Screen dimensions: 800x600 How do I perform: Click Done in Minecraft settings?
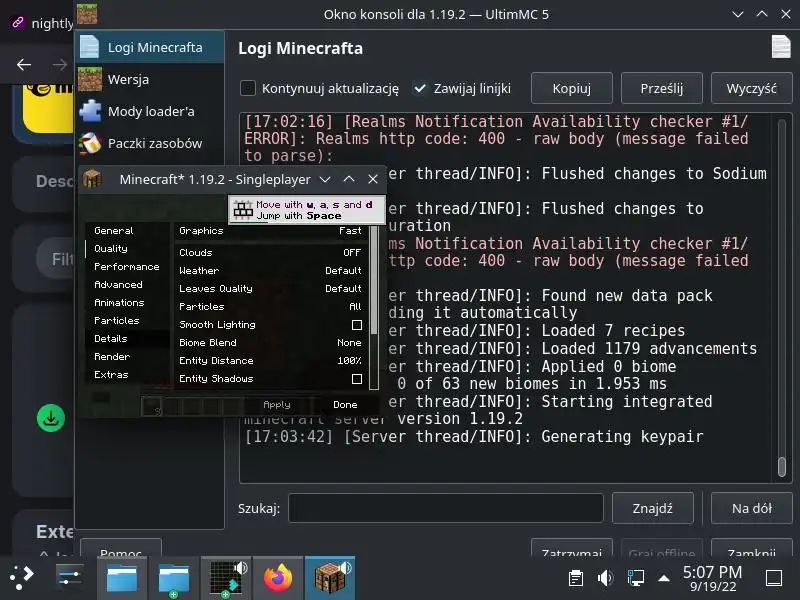click(x=345, y=405)
